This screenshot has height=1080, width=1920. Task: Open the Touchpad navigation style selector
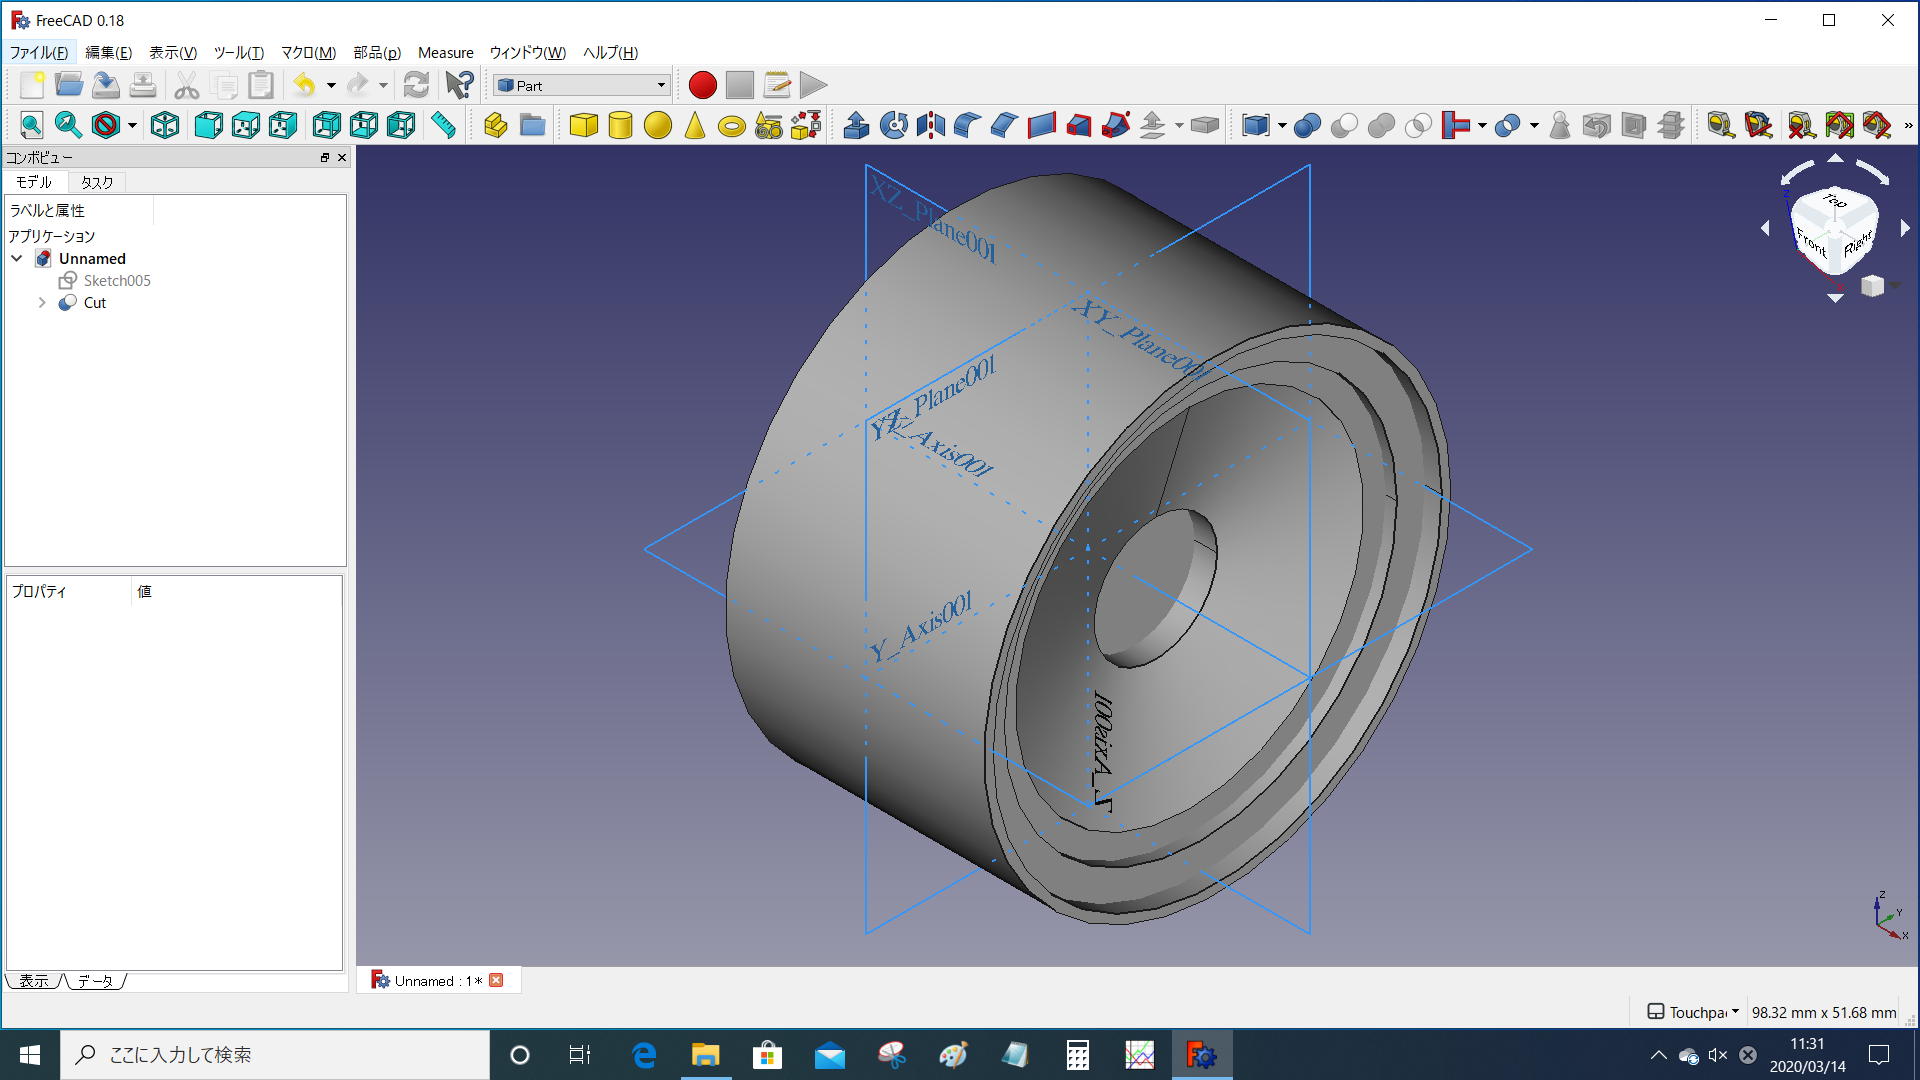click(1694, 1012)
